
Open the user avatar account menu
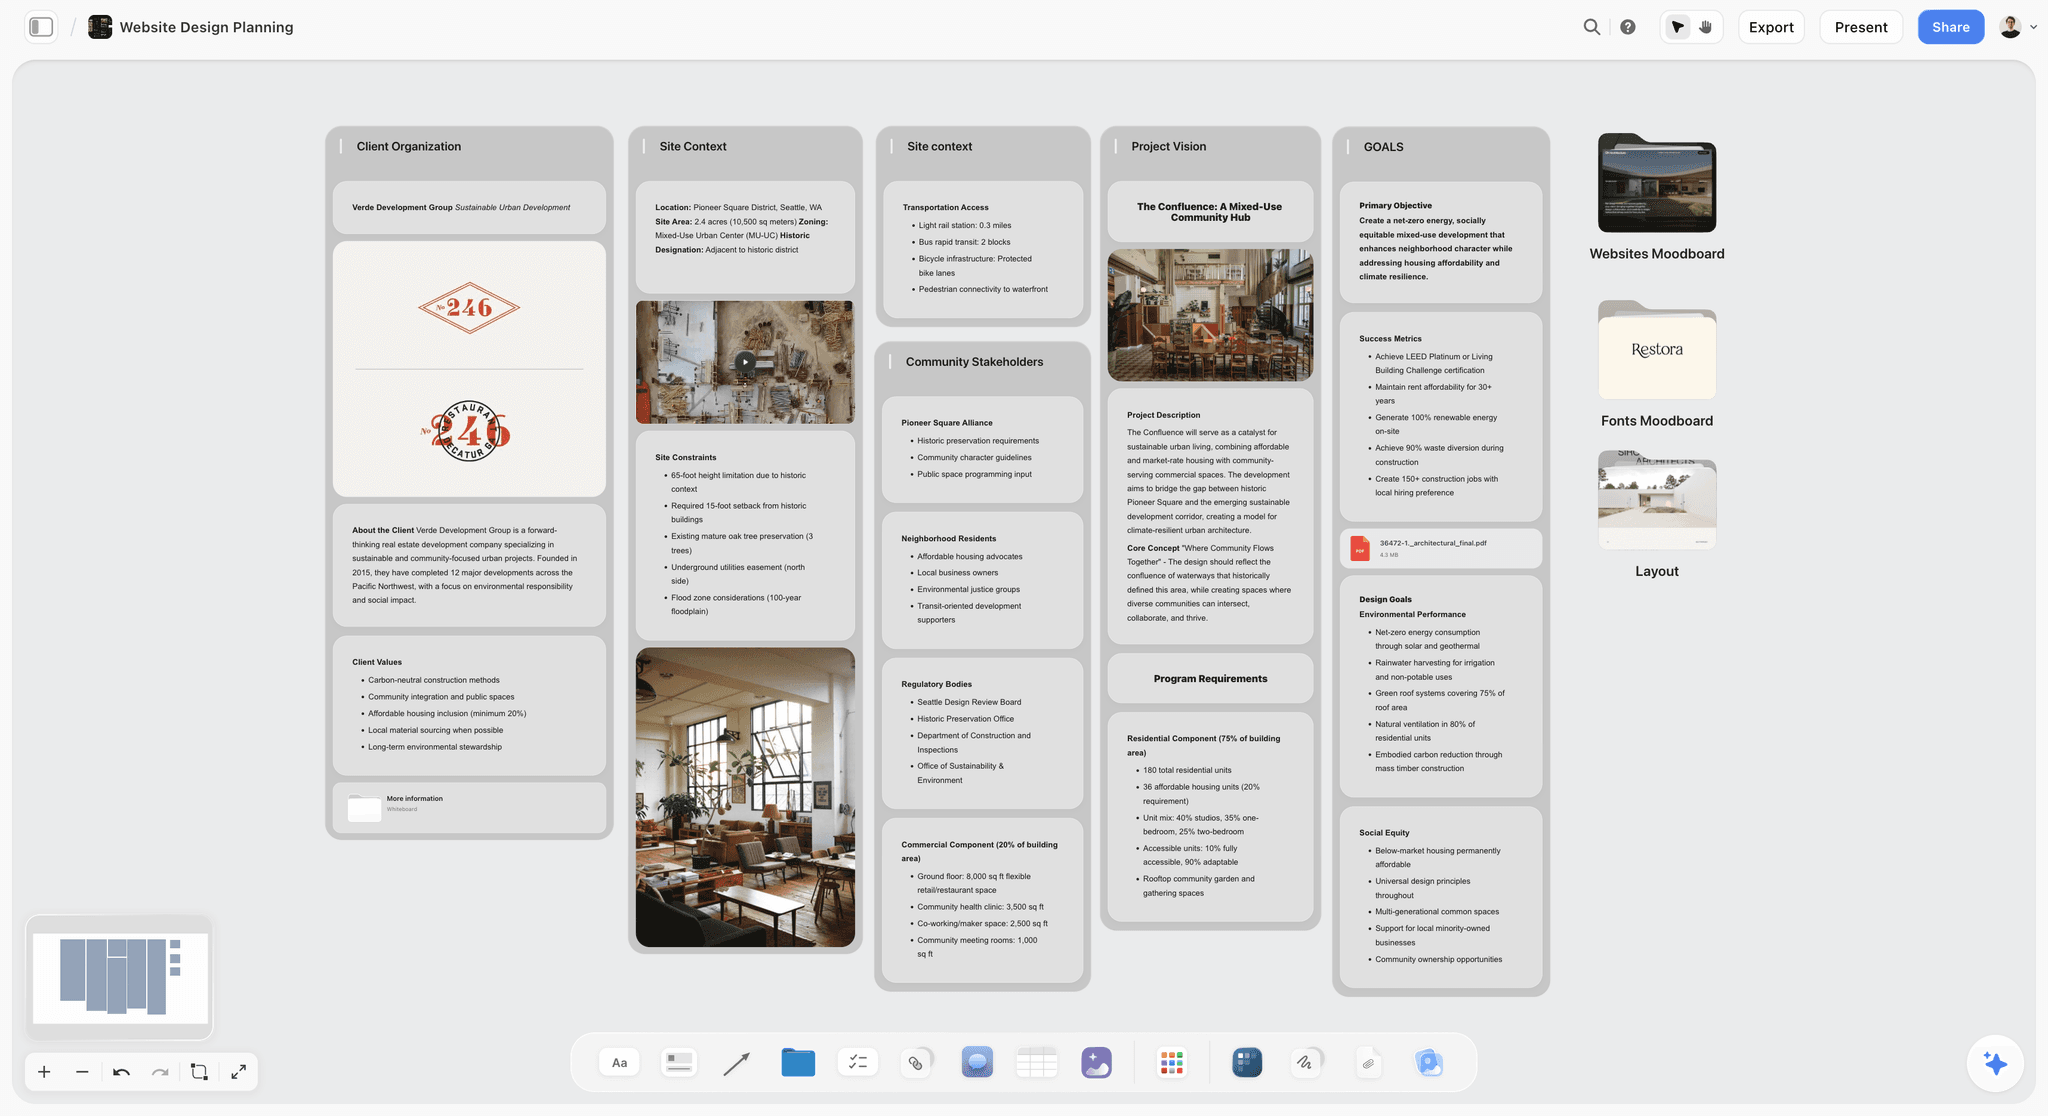pos(2017,27)
